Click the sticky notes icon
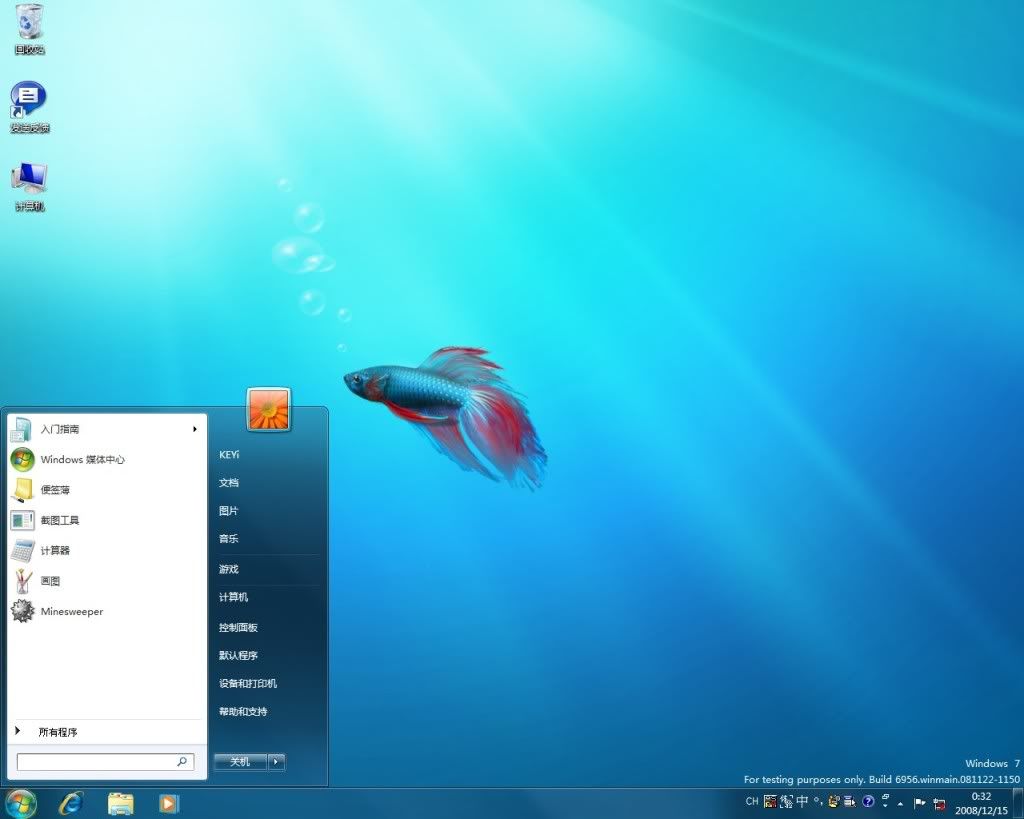 tap(23, 490)
